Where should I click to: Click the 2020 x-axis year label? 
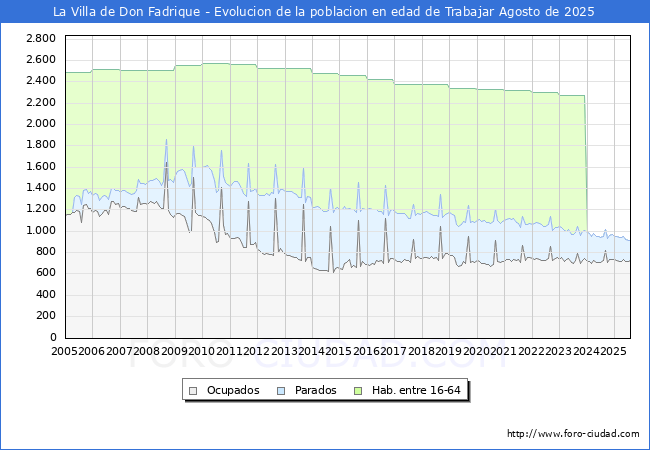pos(476,351)
